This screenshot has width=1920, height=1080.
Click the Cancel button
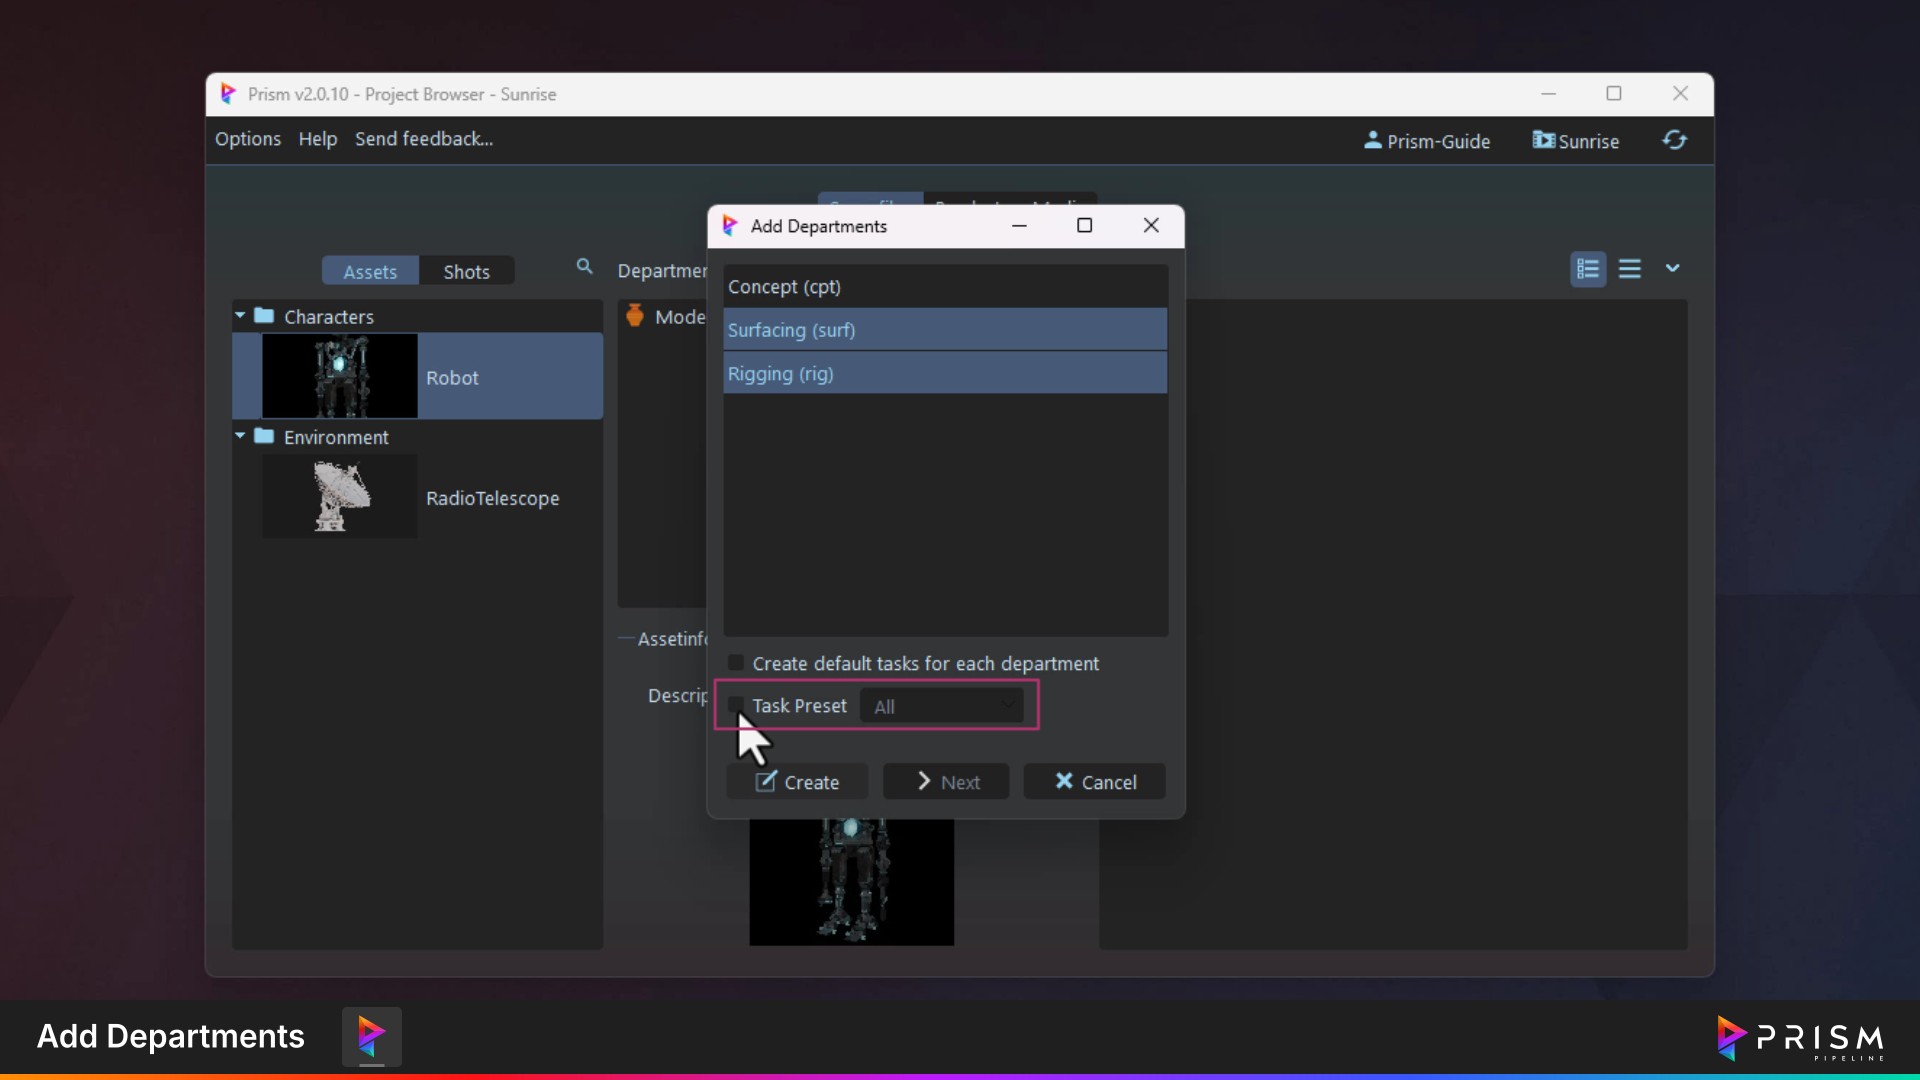[x=1095, y=782]
